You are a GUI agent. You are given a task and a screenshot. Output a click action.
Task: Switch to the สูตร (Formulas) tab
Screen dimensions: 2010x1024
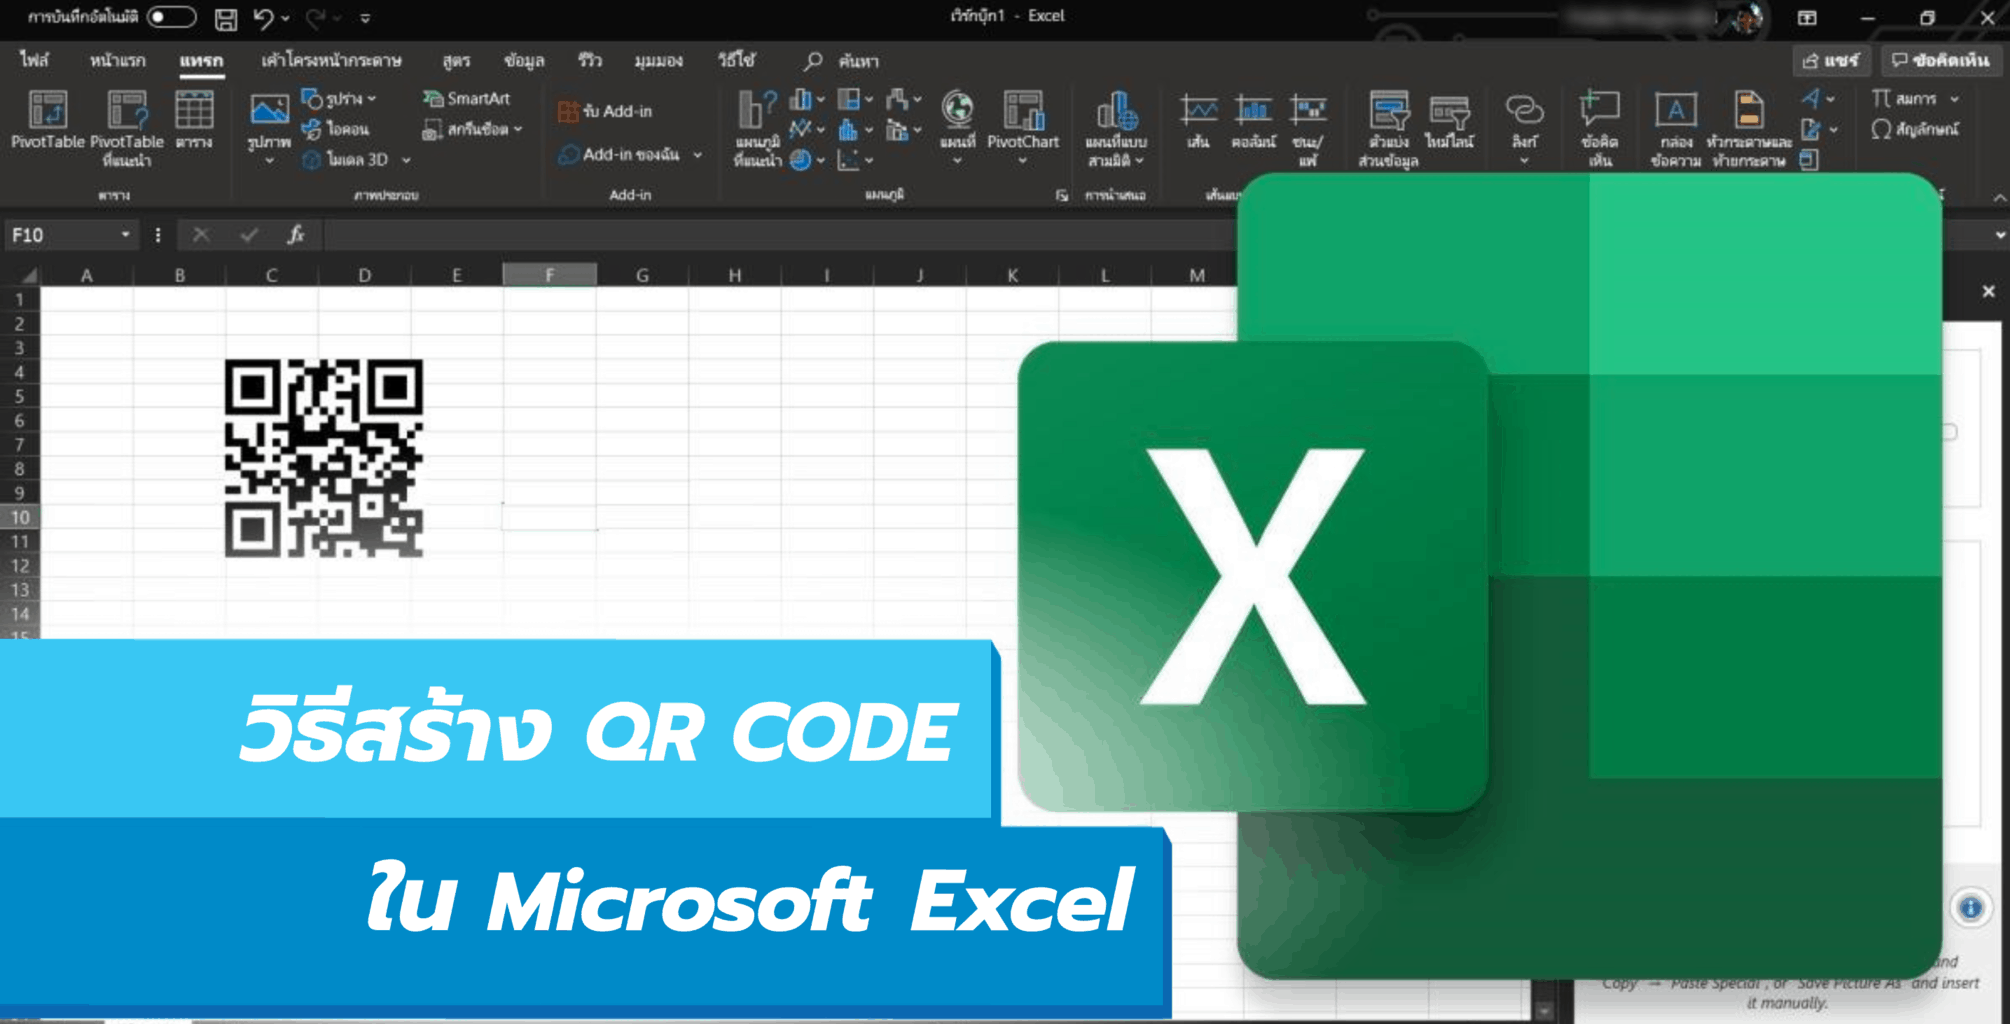pyautogui.click(x=456, y=60)
